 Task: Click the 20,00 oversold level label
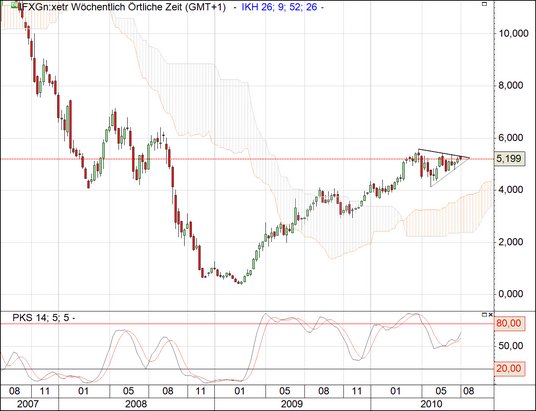509,369
